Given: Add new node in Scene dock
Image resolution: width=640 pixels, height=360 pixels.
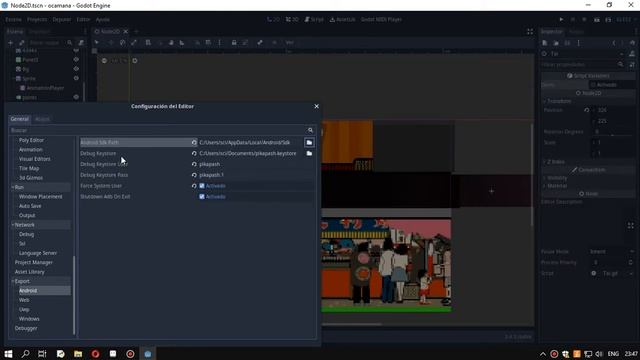Looking at the screenshot, I should pyautogui.click(x=11, y=42).
